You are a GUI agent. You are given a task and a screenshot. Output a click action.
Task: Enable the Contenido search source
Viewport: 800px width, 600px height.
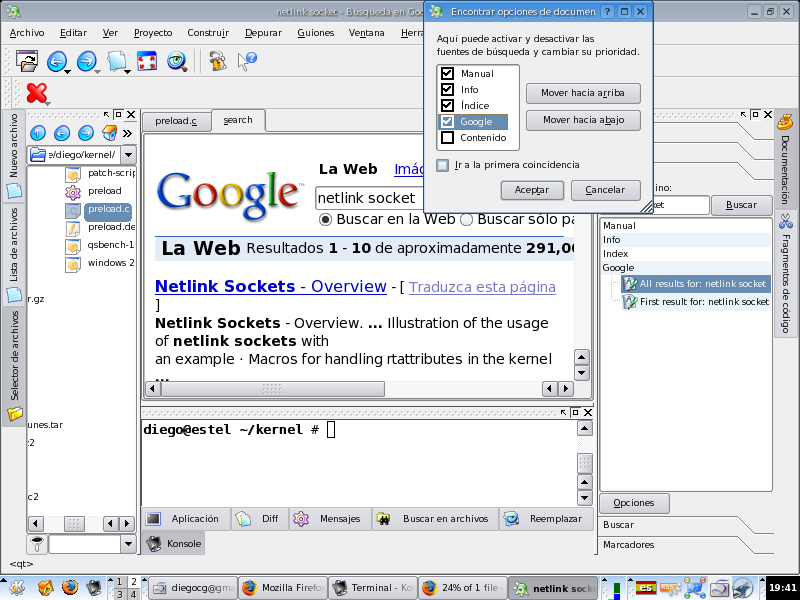447,137
